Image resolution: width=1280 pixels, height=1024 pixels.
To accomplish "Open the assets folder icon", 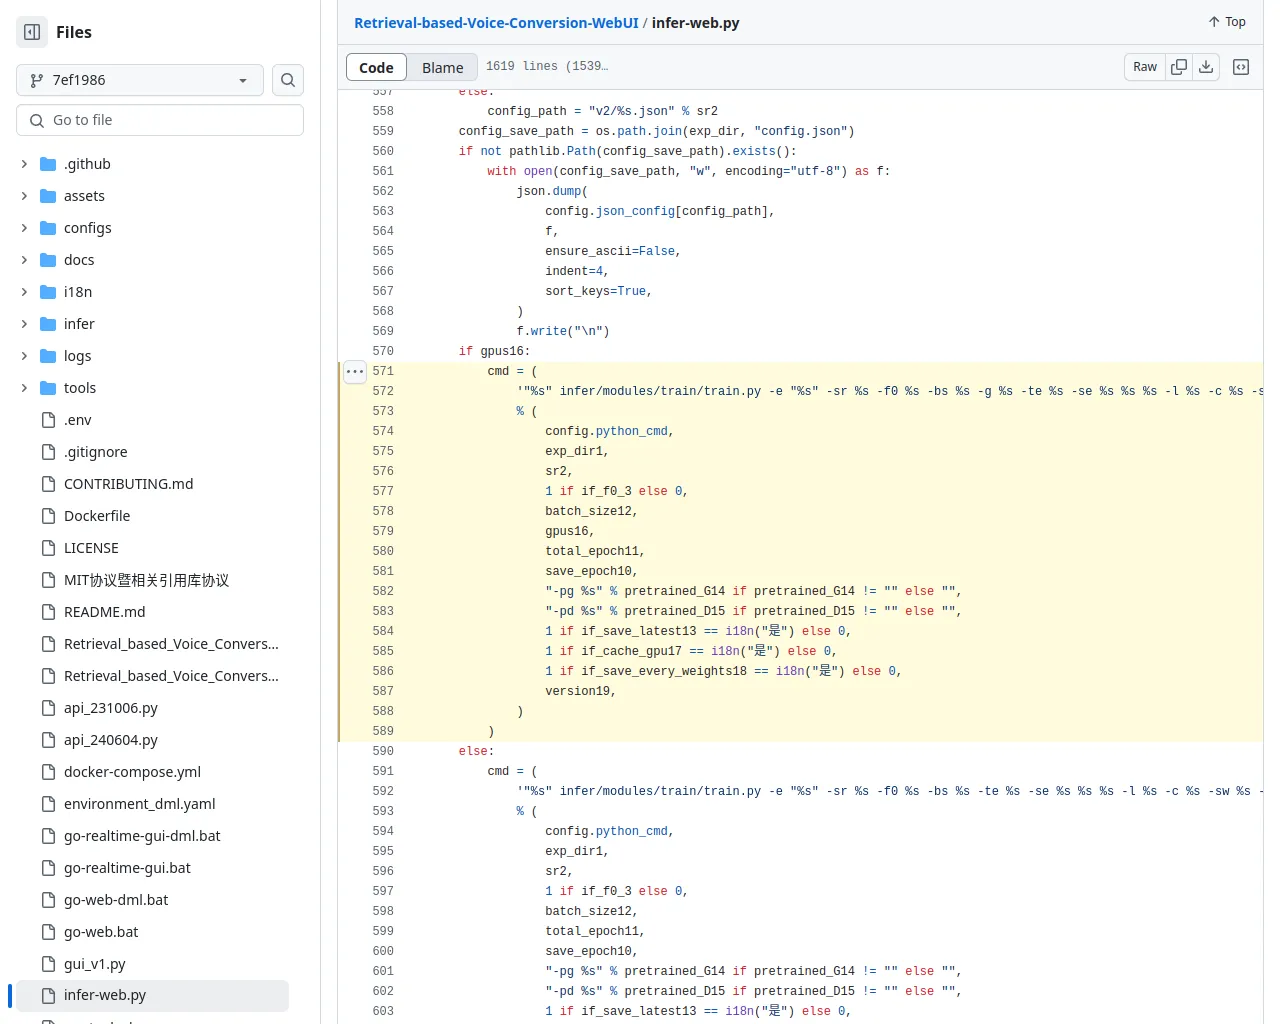I will (48, 196).
